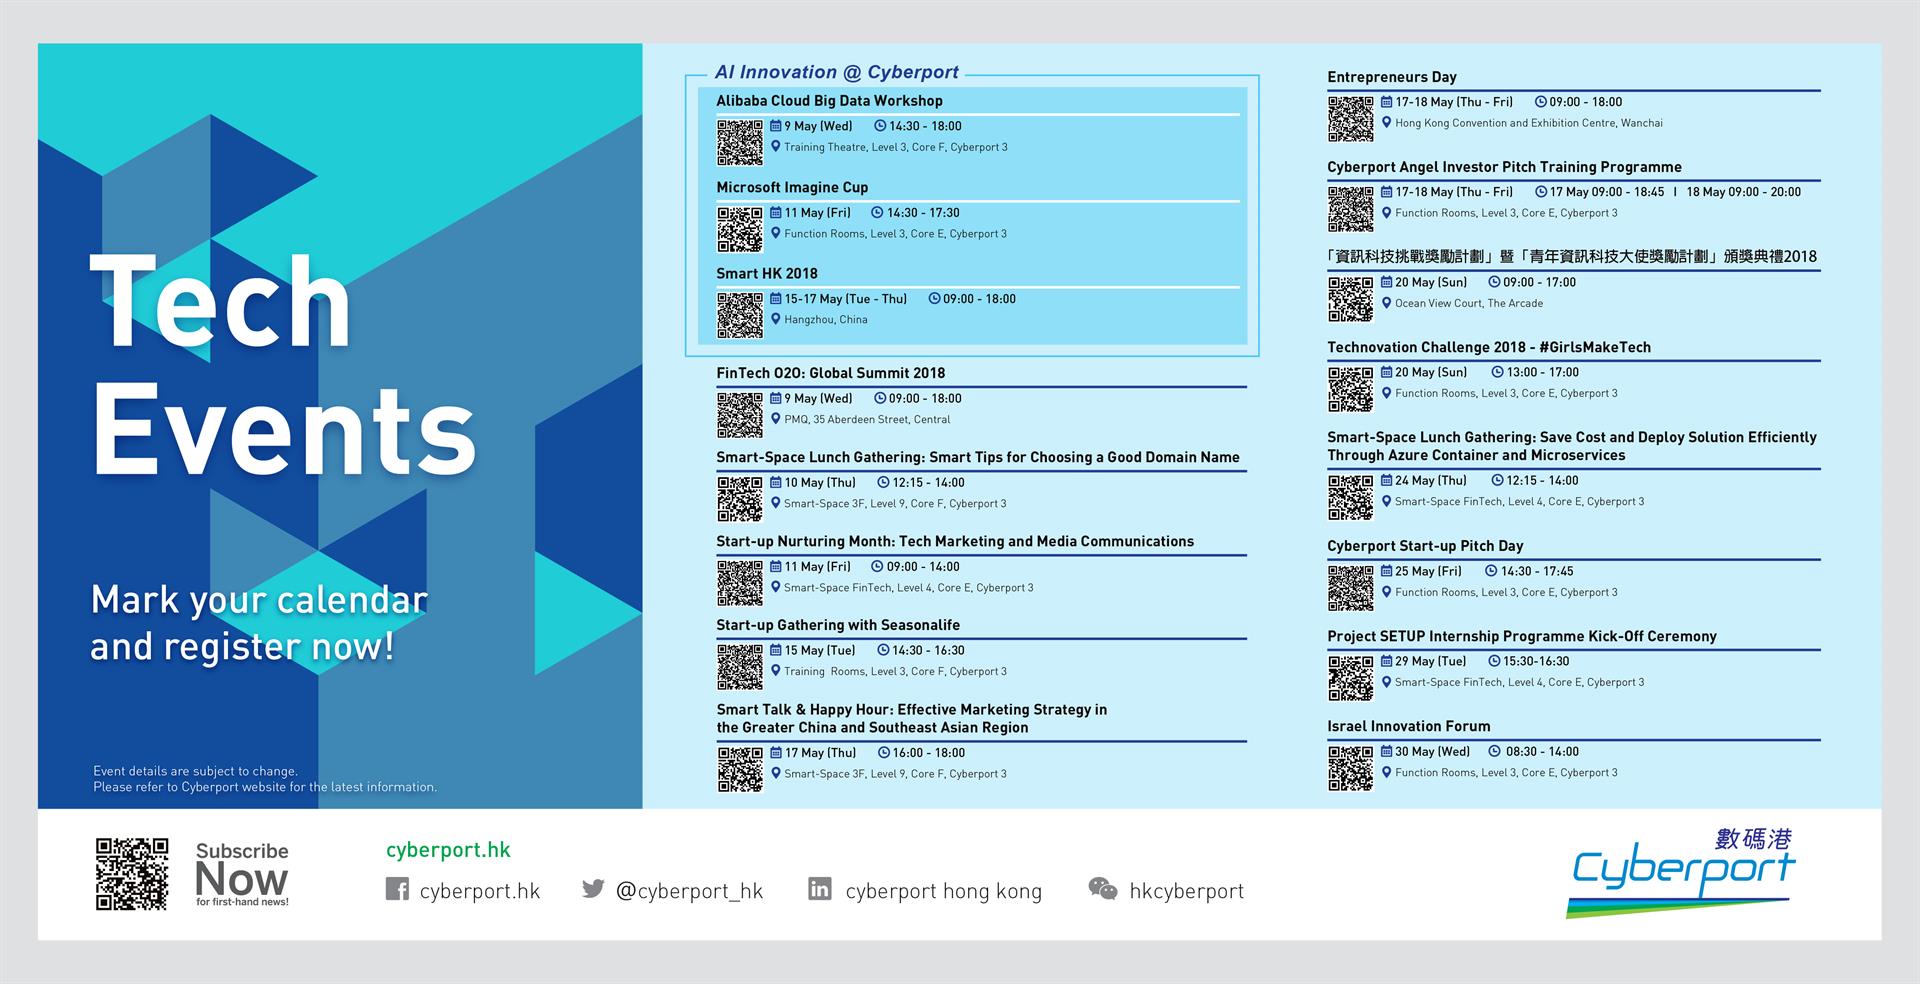The width and height of the screenshot is (1920, 984).
Task: Click the 15:30-16:30 time
Action: coord(1536,661)
